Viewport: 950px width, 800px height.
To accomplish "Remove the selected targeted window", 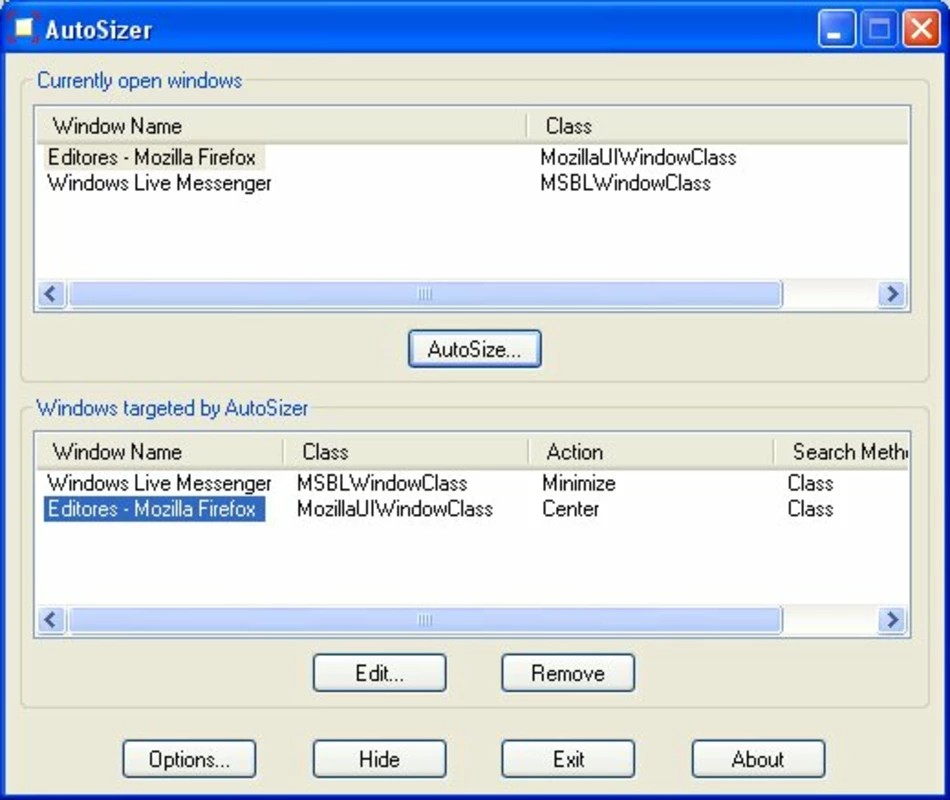I will click(x=568, y=673).
